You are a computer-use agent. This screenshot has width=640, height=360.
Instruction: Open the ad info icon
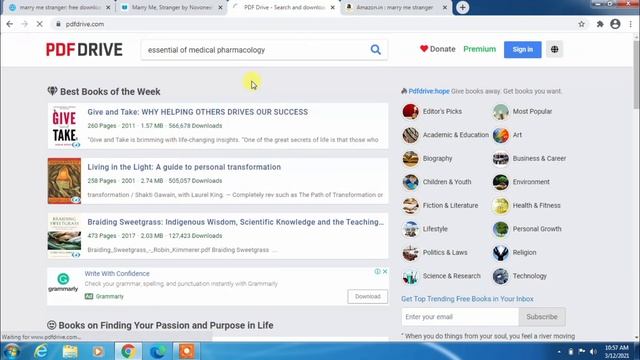point(378,271)
